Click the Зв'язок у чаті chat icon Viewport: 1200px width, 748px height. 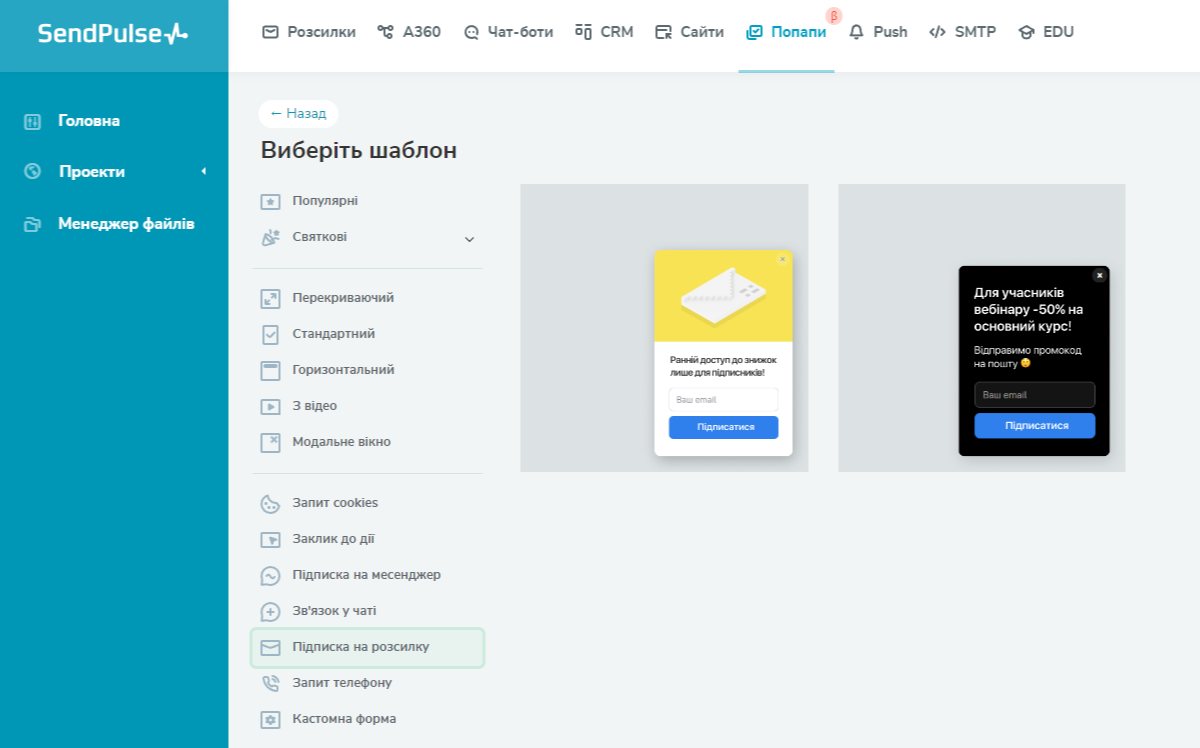[270, 612]
